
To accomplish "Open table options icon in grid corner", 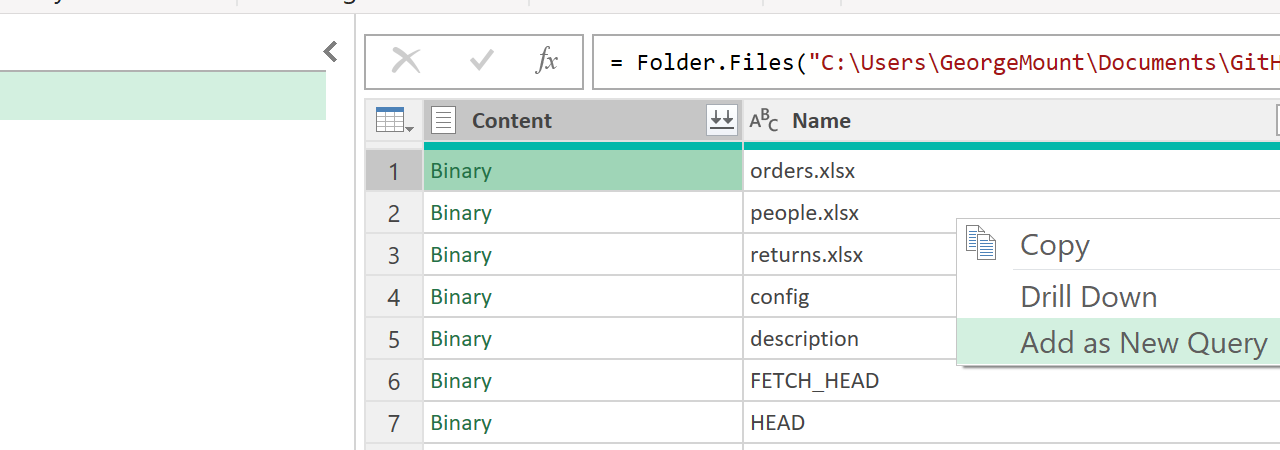I will pyautogui.click(x=394, y=121).
